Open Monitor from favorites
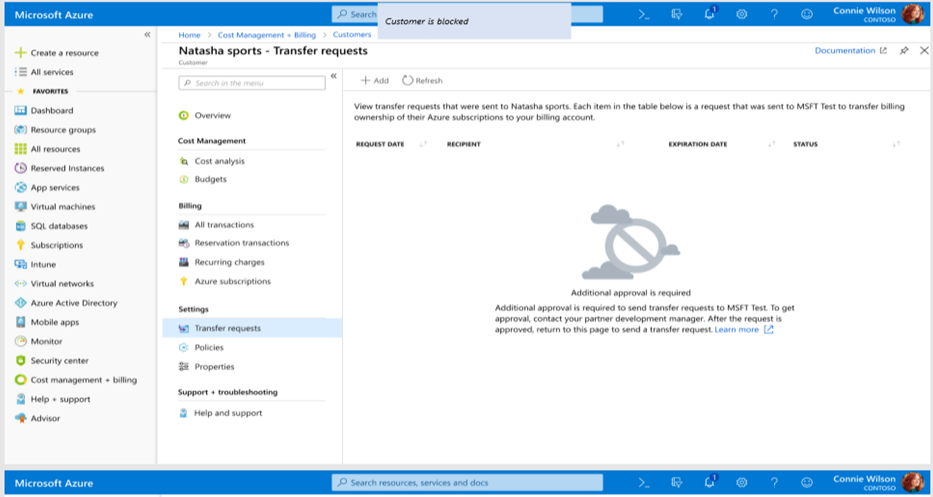 pos(39,342)
